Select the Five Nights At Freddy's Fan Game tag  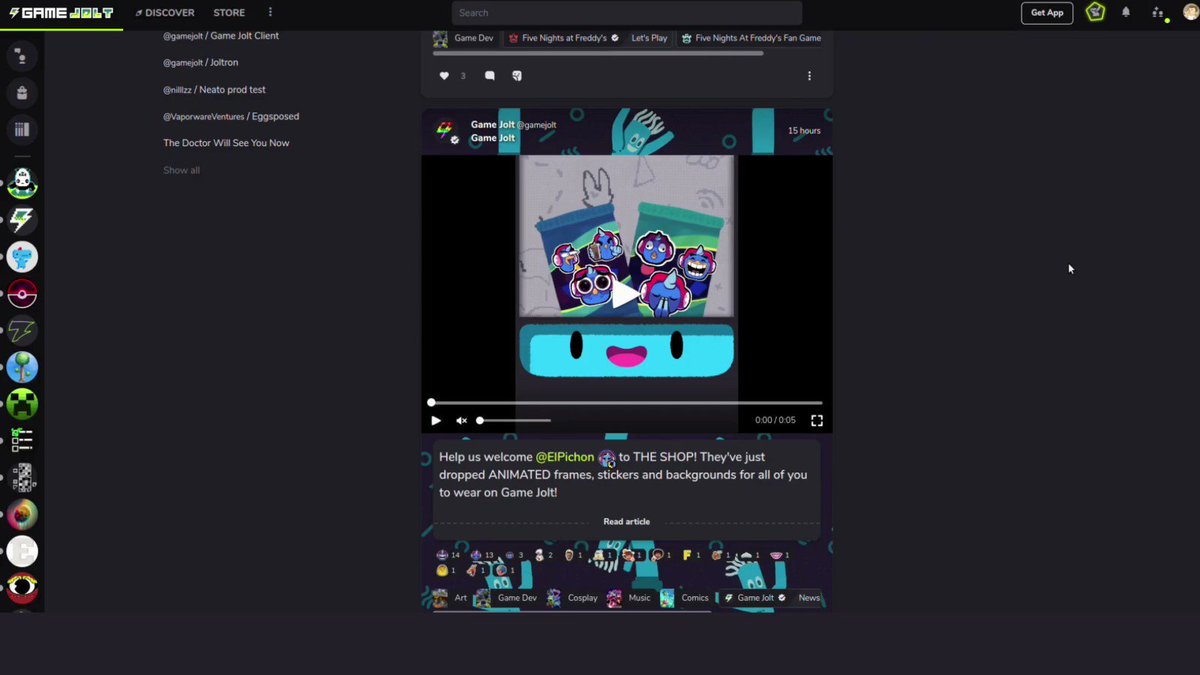coord(752,38)
